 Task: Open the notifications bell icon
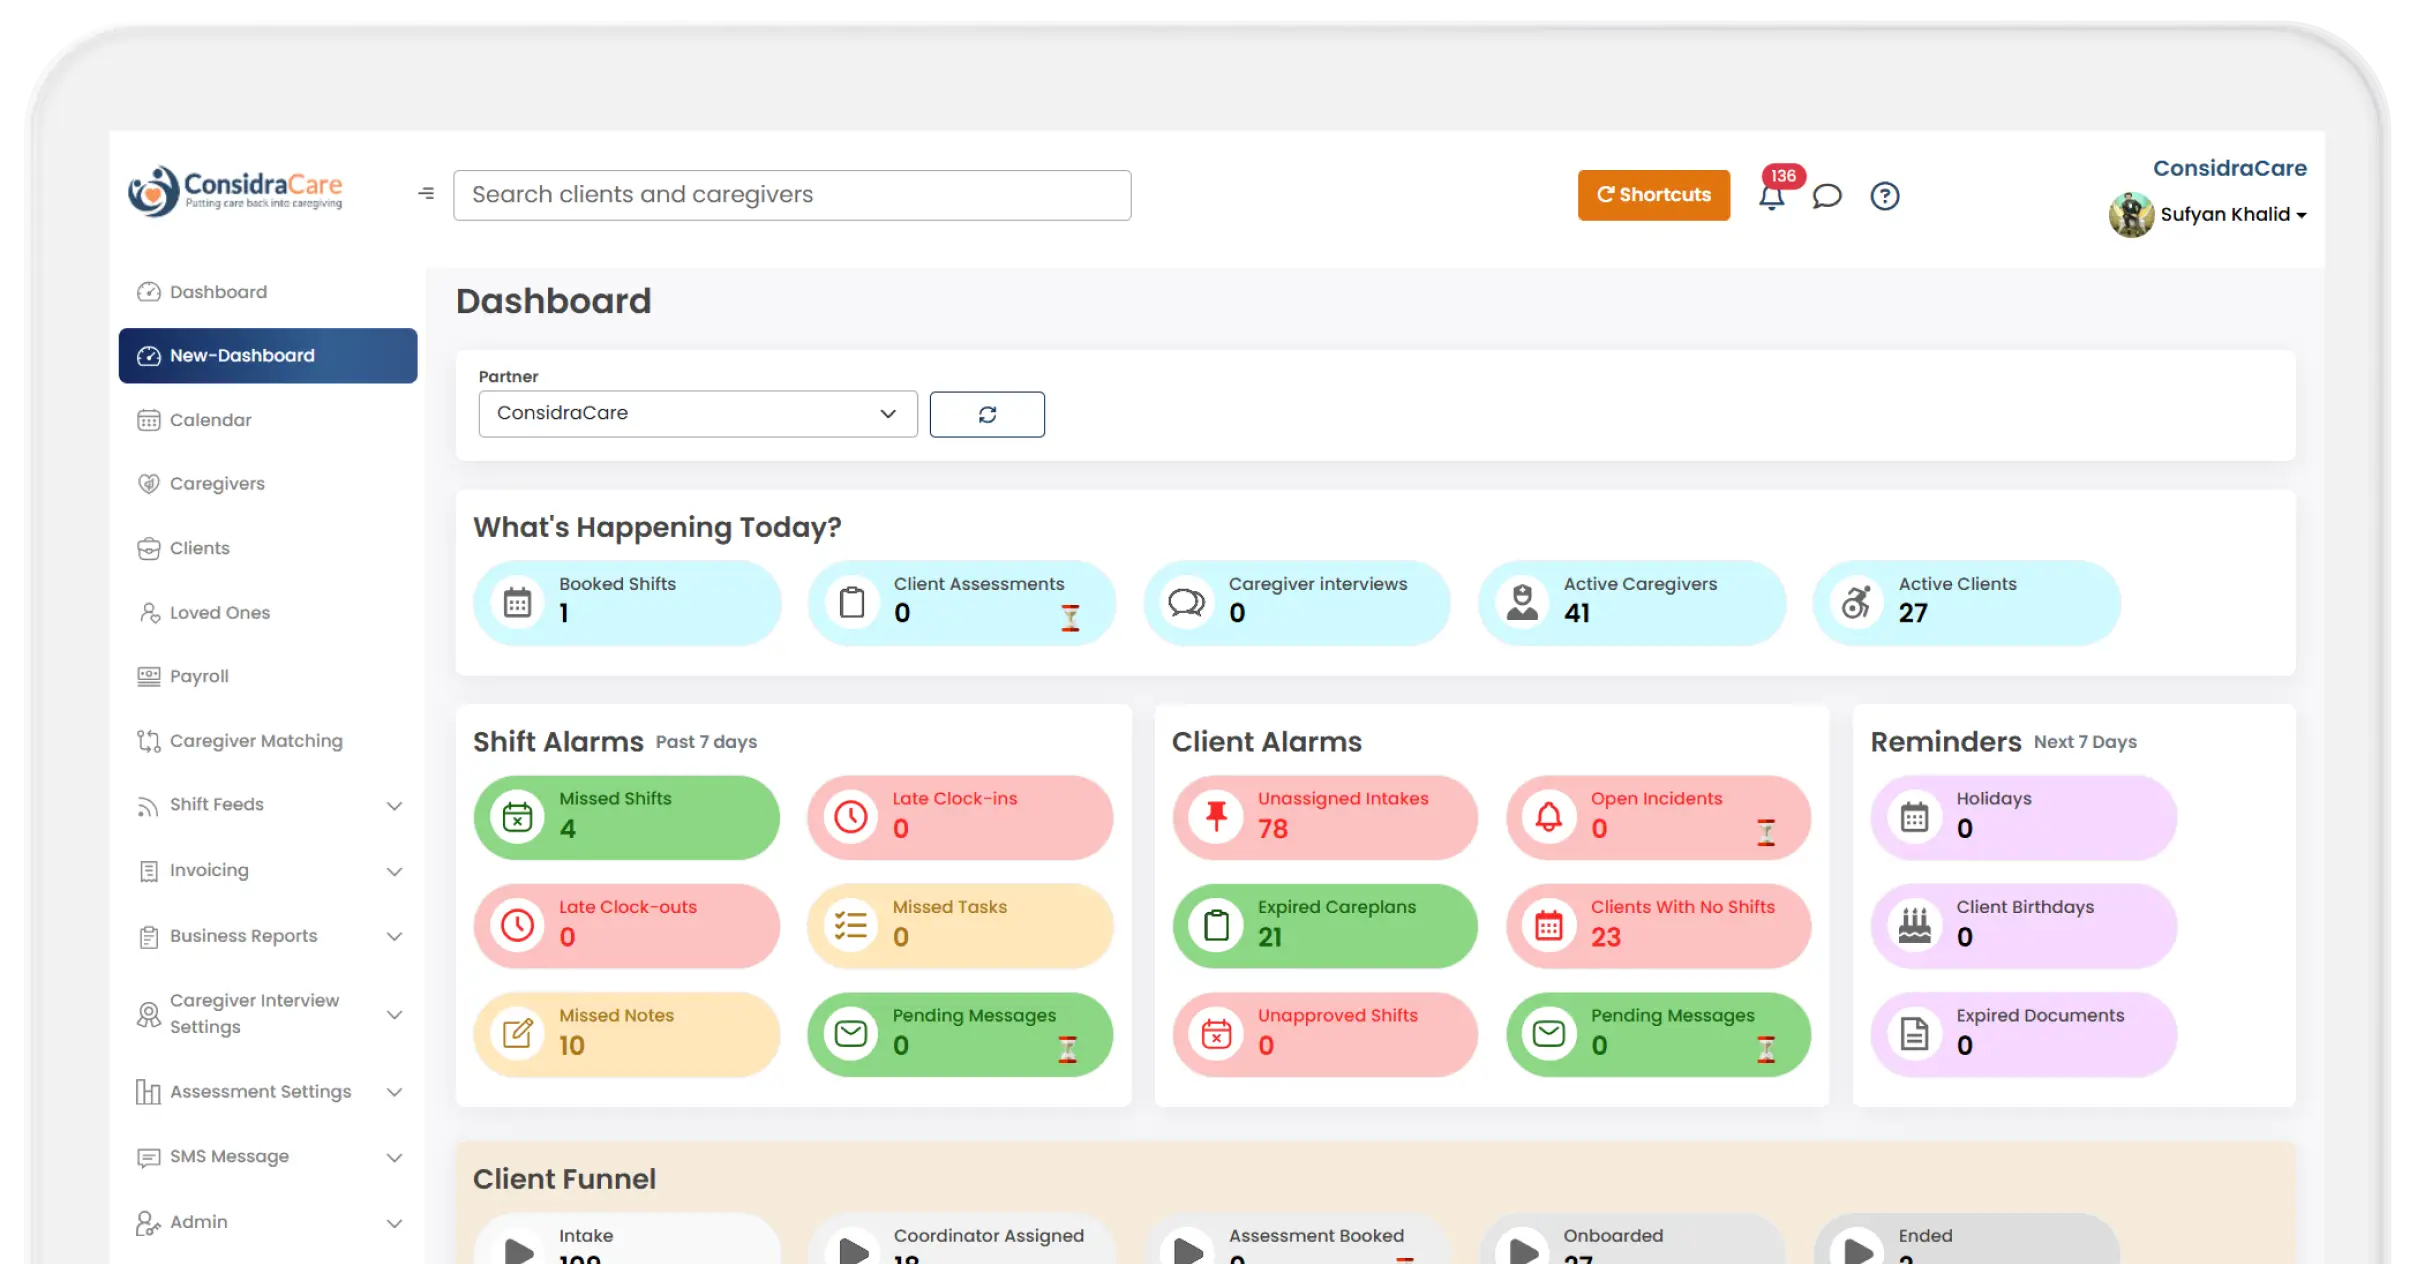[x=1771, y=196]
